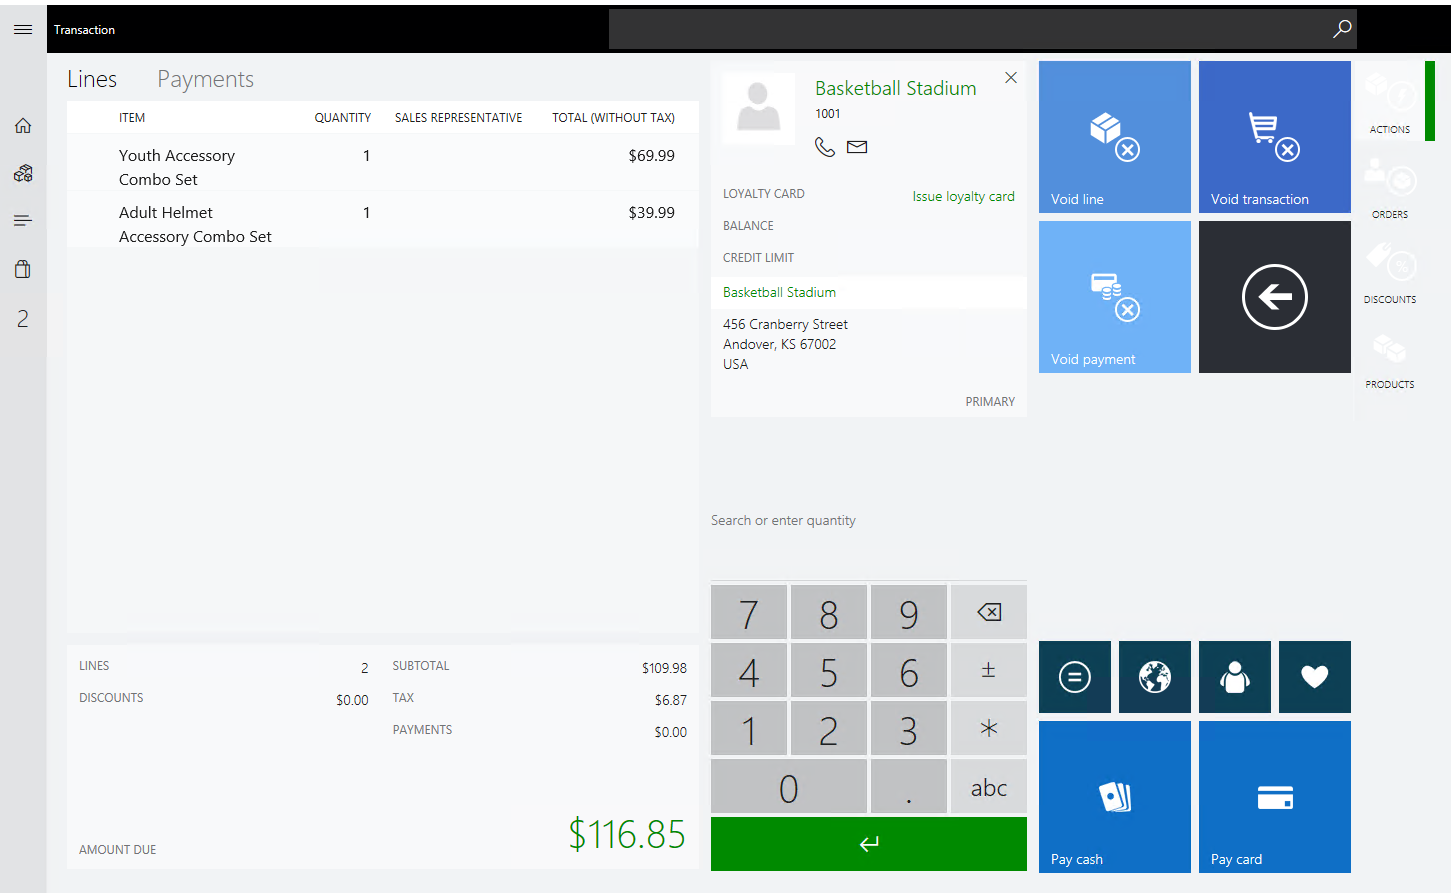Open the heart loyalty tile
This screenshot has width=1451, height=893.
coord(1314,677)
